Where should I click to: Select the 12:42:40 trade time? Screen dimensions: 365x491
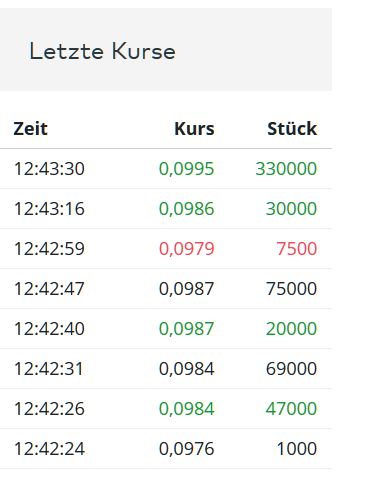[49, 329]
